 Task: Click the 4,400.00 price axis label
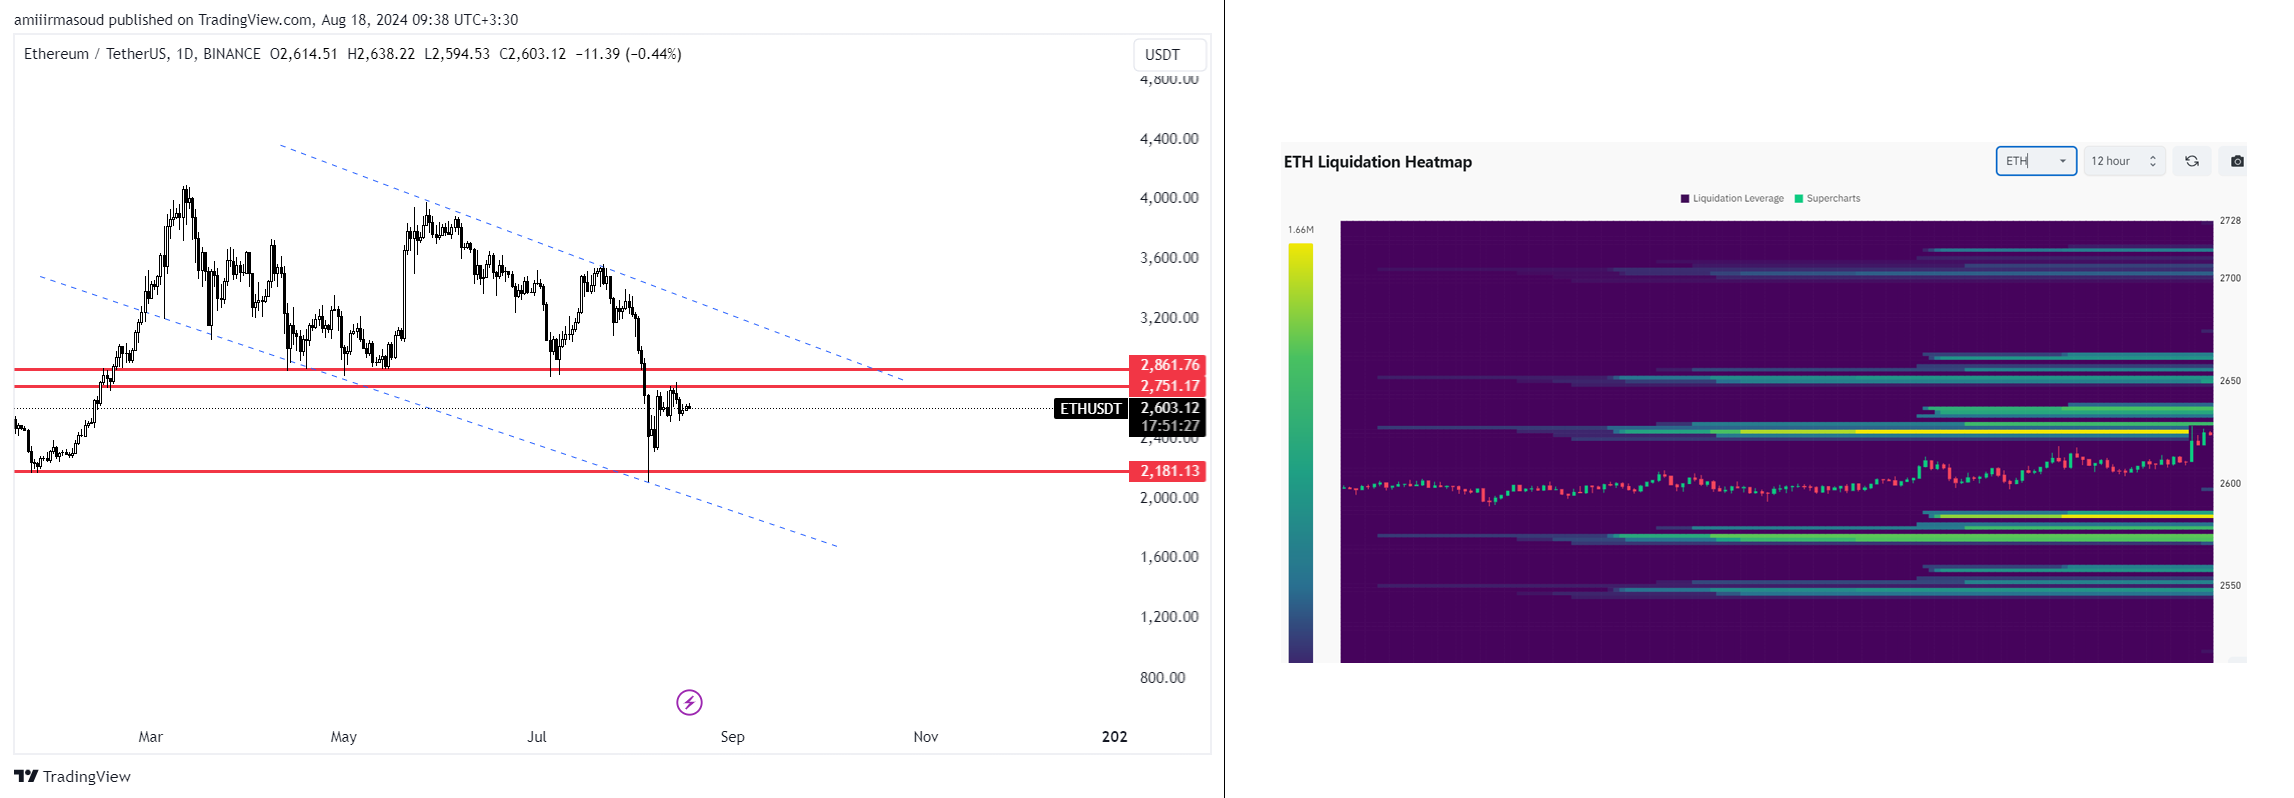[x=1169, y=139]
